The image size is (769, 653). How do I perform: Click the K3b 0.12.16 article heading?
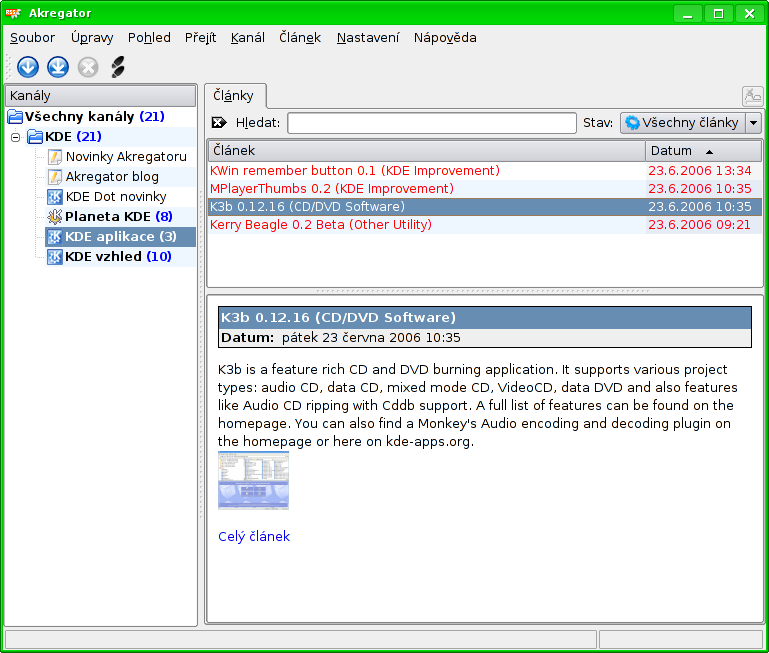point(338,317)
